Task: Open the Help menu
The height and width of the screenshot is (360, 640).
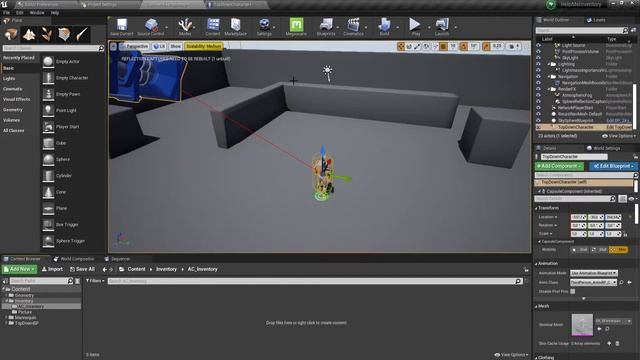Action: pyautogui.click(x=55, y=13)
